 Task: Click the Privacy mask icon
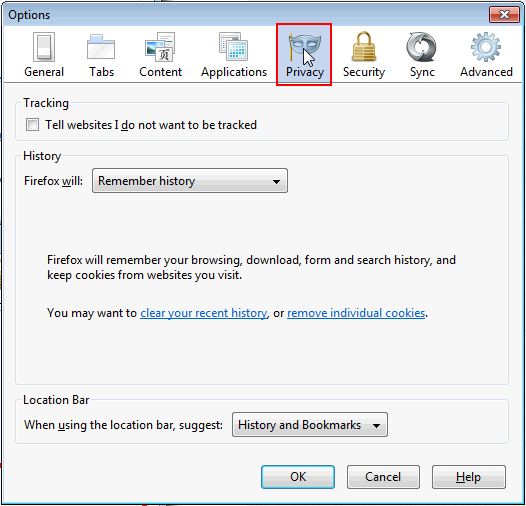(x=305, y=47)
